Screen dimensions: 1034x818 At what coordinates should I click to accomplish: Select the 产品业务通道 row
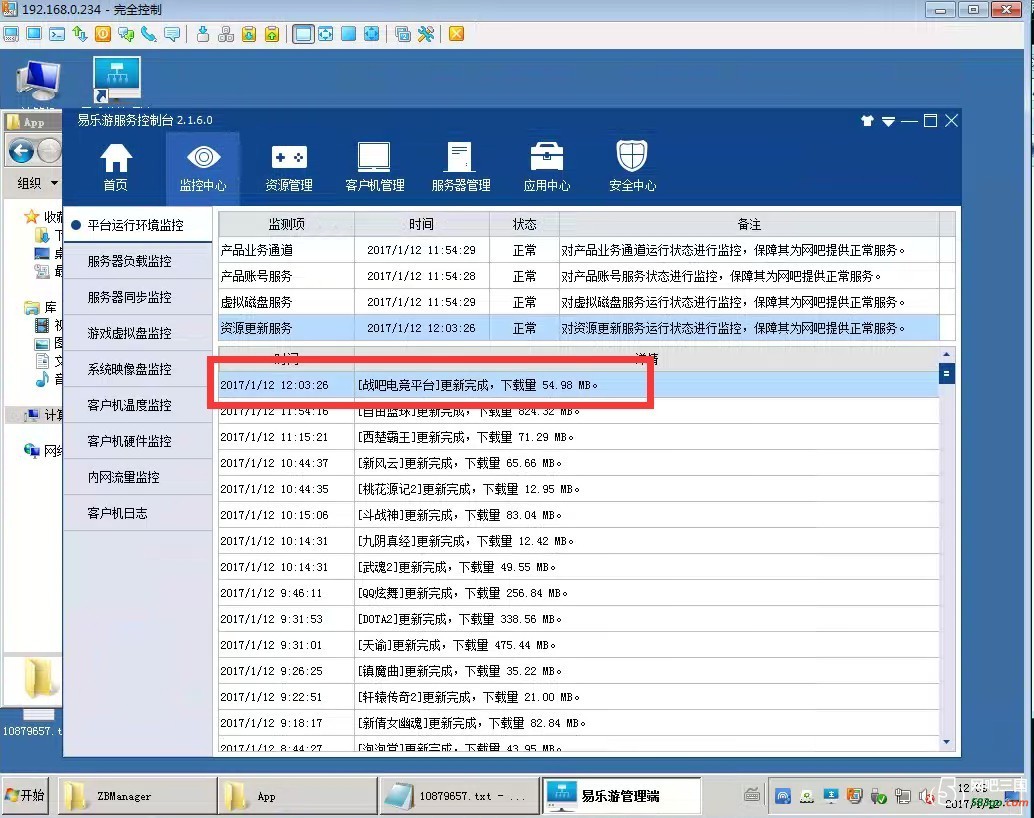tap(579, 250)
